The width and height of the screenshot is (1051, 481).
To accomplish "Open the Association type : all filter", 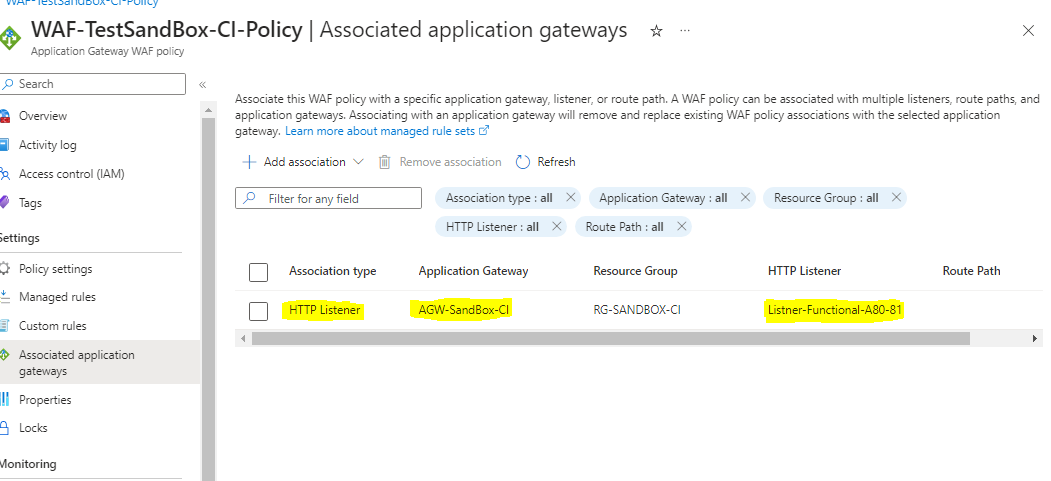I will tap(499, 198).
